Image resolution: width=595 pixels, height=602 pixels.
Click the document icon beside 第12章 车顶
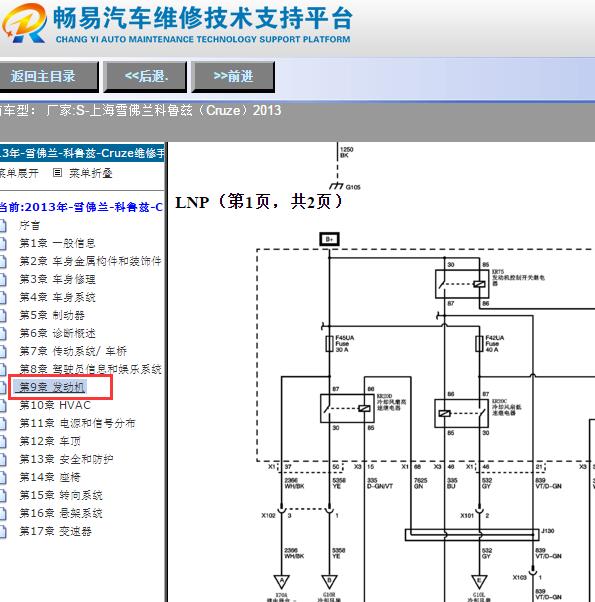coord(3,442)
